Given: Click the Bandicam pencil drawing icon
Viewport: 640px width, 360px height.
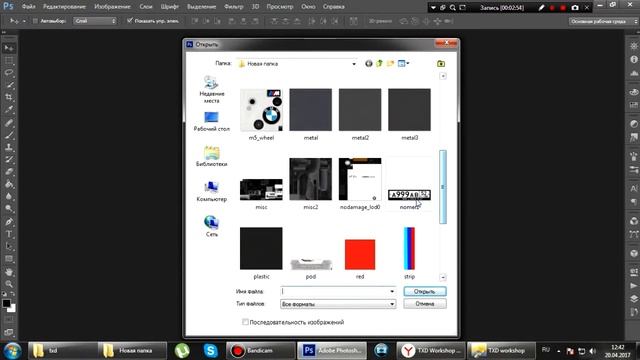Looking at the screenshot, I should [541, 7].
